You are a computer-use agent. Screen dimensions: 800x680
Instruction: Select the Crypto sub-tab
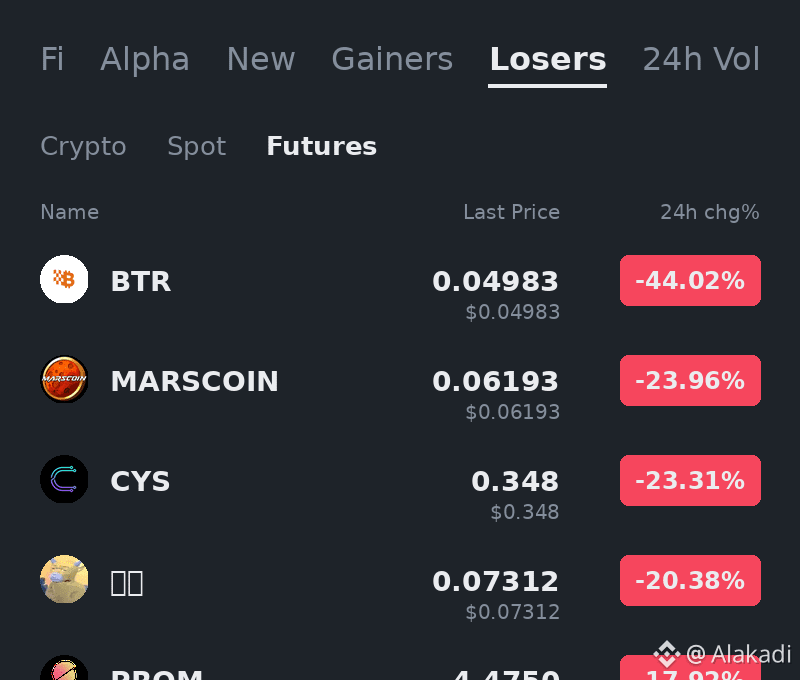[83, 146]
